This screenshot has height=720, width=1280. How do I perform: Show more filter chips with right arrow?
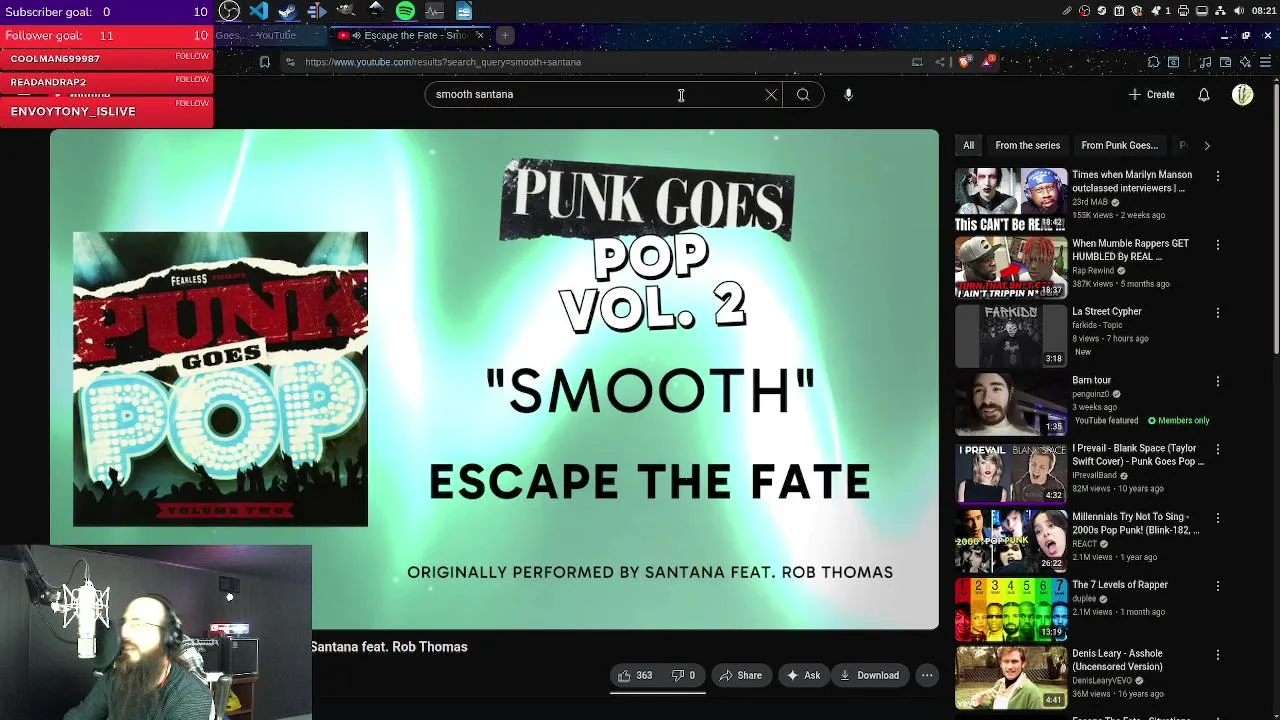[1207, 146]
